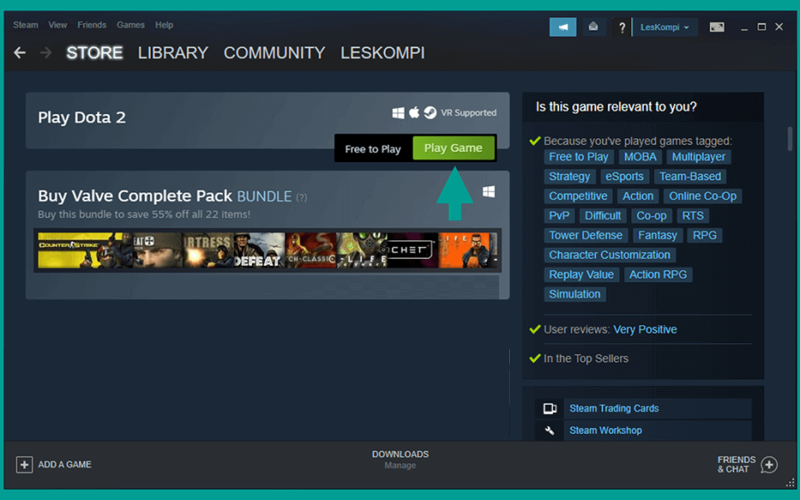Screen dimensions: 800x500
Task: Click the Fantasy tag
Action: (658, 236)
